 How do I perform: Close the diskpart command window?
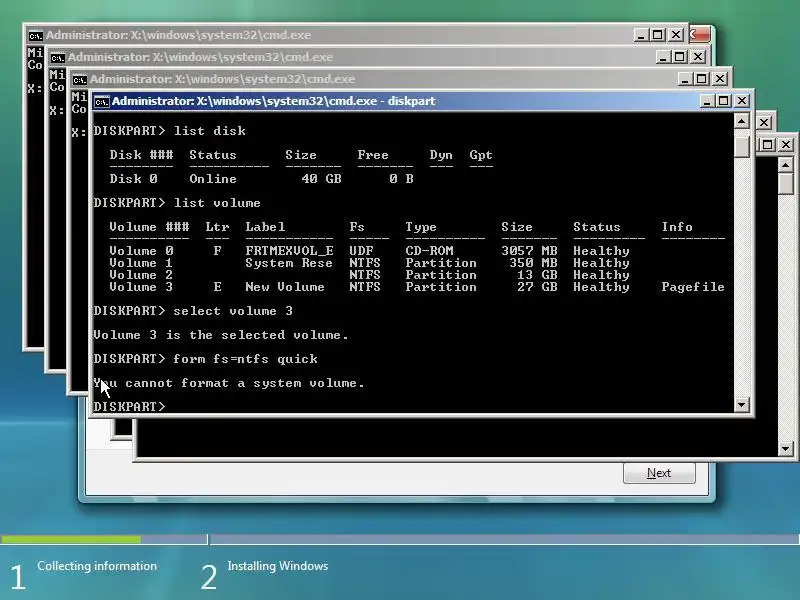tap(742, 101)
